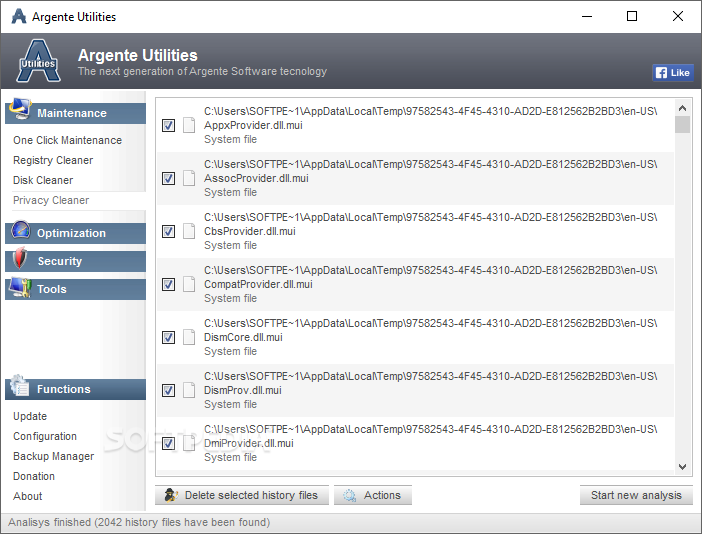Click file icon next to AssocProvider.dll.mui
This screenshot has height=534, width=702.
point(189,178)
